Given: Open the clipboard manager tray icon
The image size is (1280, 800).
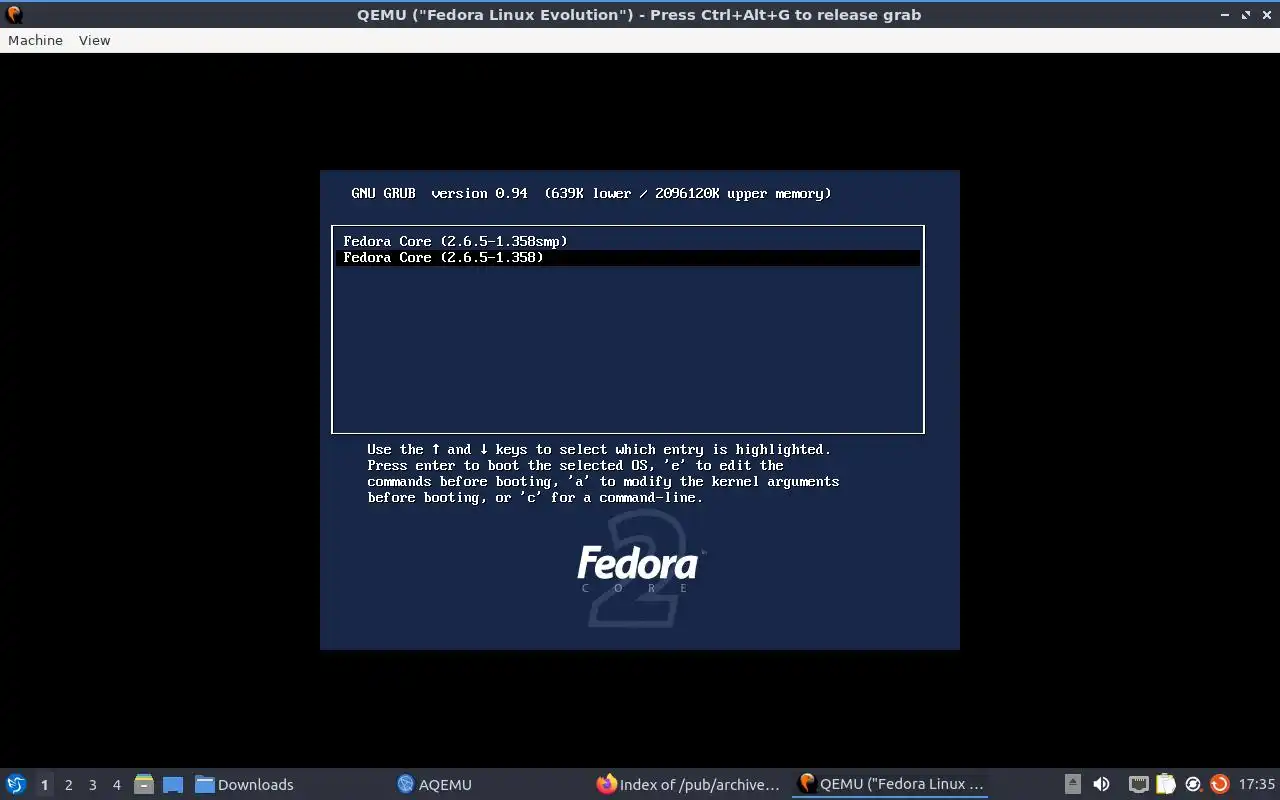Looking at the screenshot, I should click(x=1165, y=784).
